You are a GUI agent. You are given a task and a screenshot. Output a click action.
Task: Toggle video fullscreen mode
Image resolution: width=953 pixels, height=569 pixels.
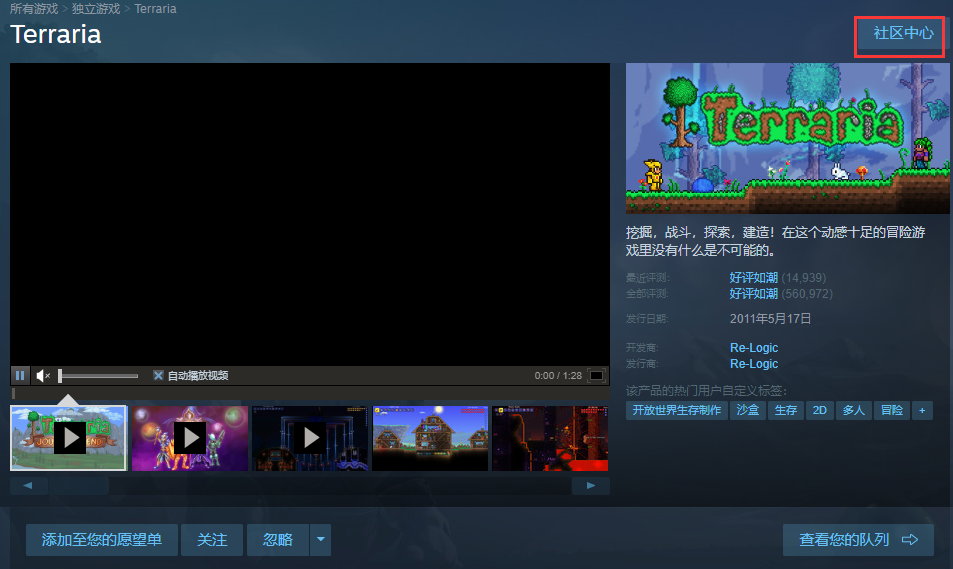597,376
